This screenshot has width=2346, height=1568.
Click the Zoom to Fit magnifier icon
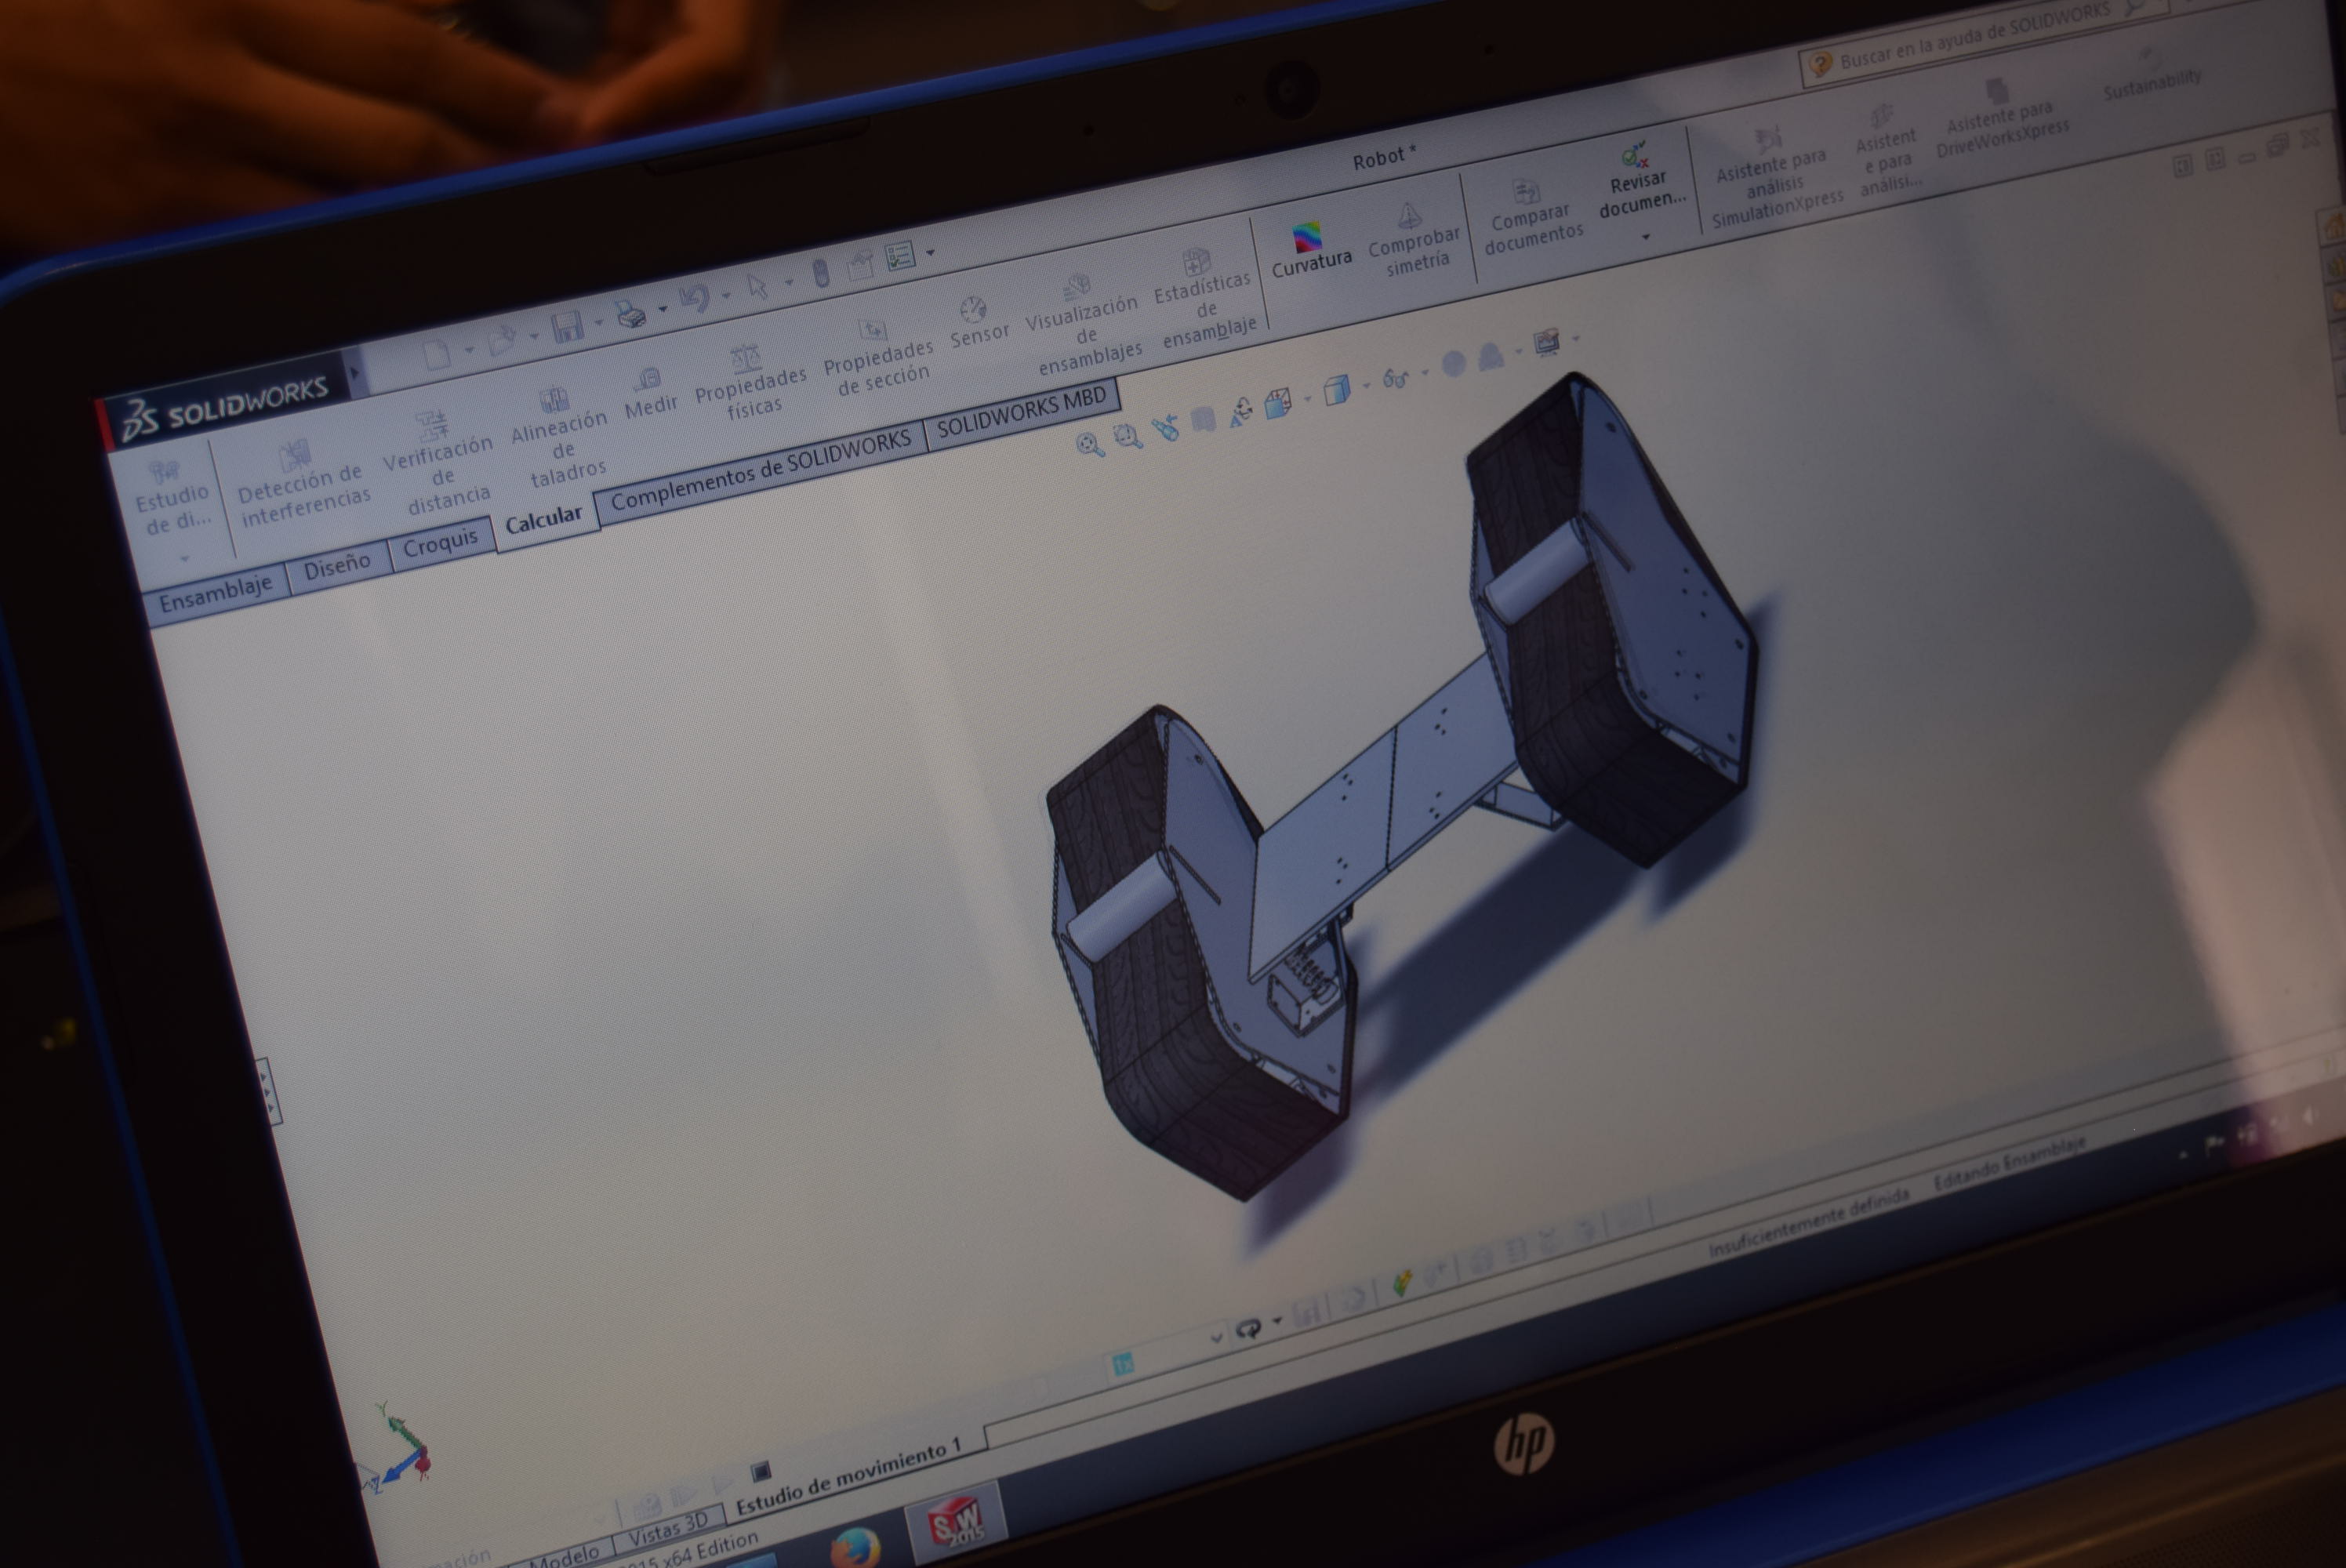[x=1089, y=445]
